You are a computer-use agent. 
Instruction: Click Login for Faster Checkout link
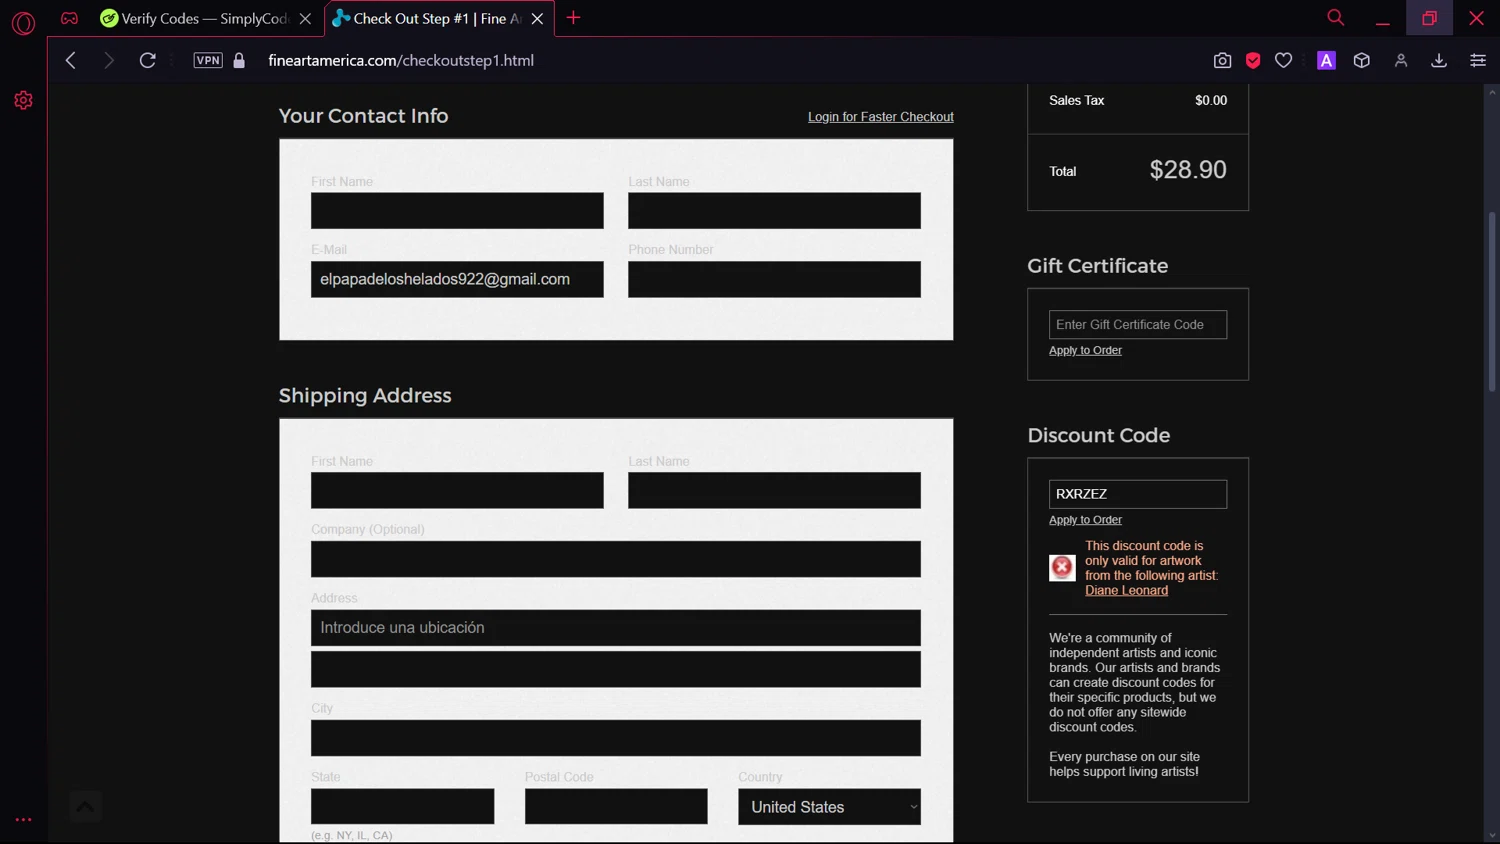pos(880,117)
